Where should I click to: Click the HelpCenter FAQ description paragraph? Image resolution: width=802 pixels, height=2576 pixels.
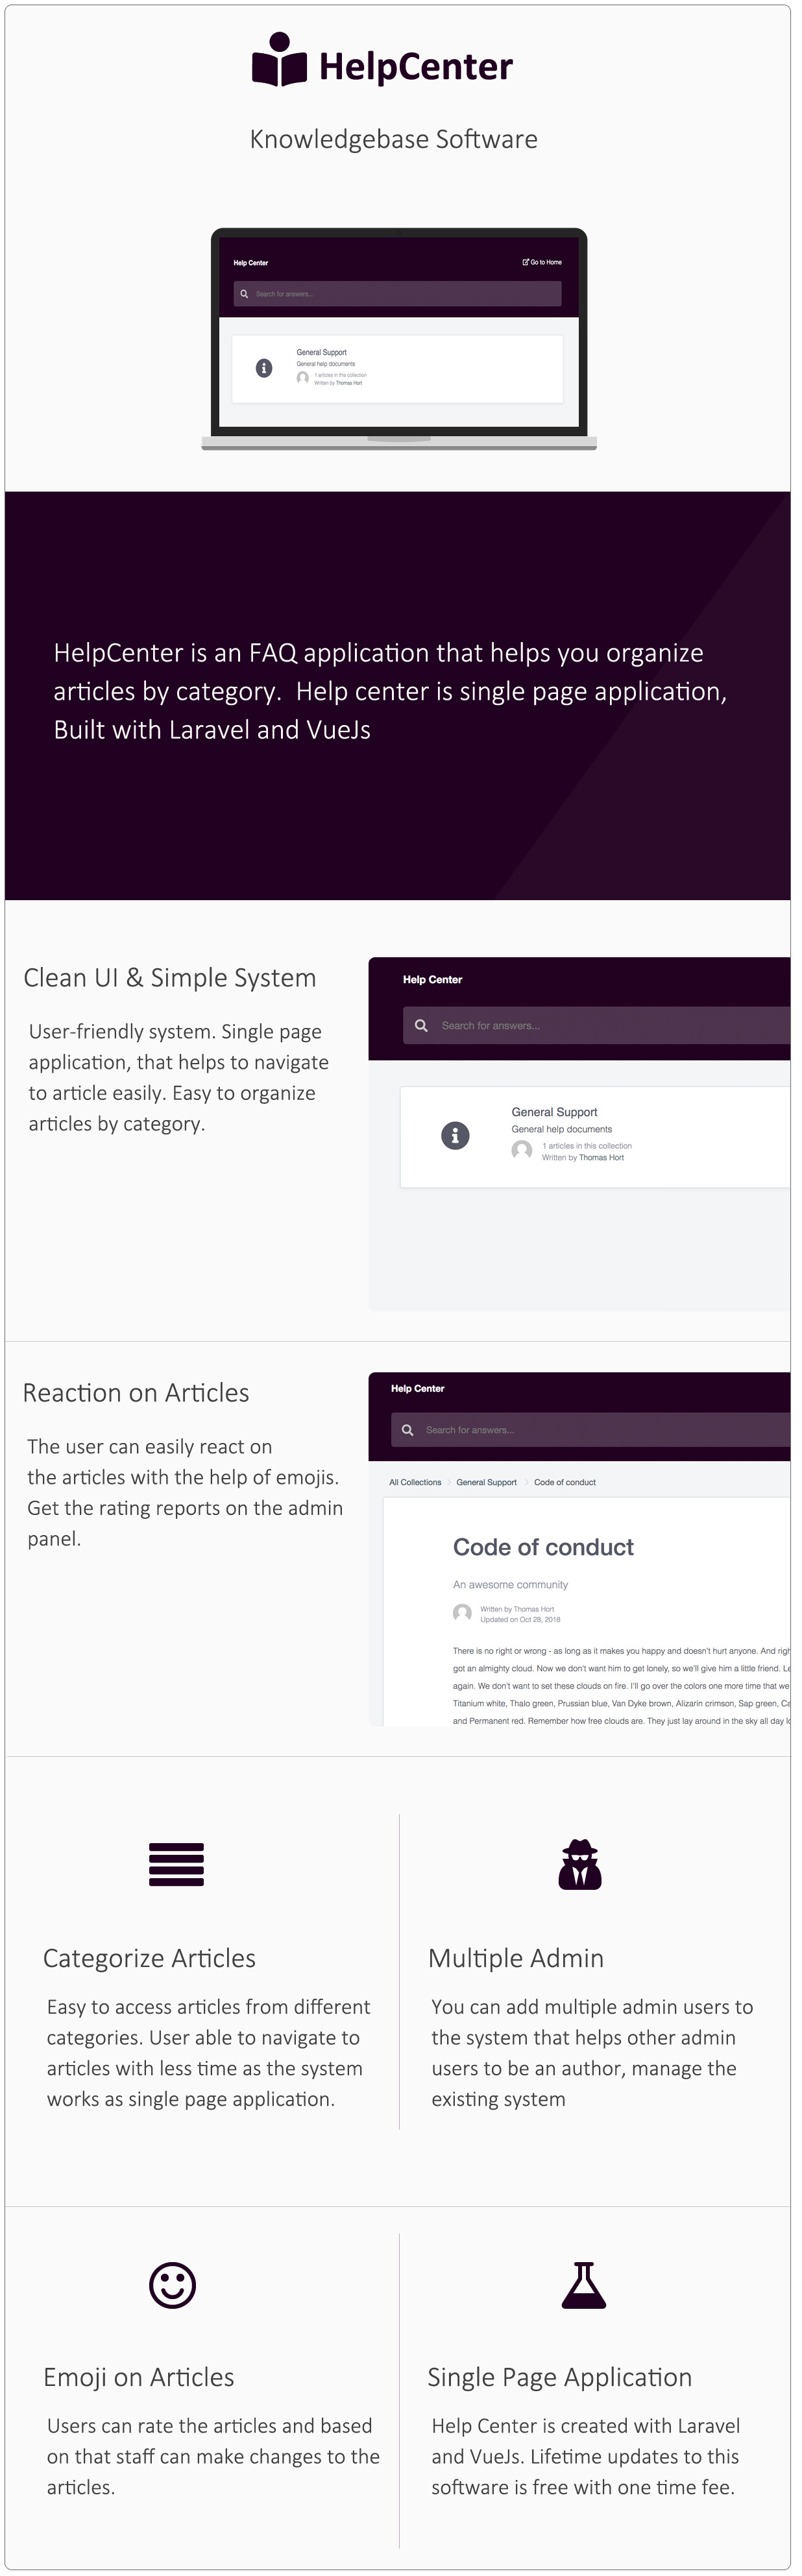(390, 691)
